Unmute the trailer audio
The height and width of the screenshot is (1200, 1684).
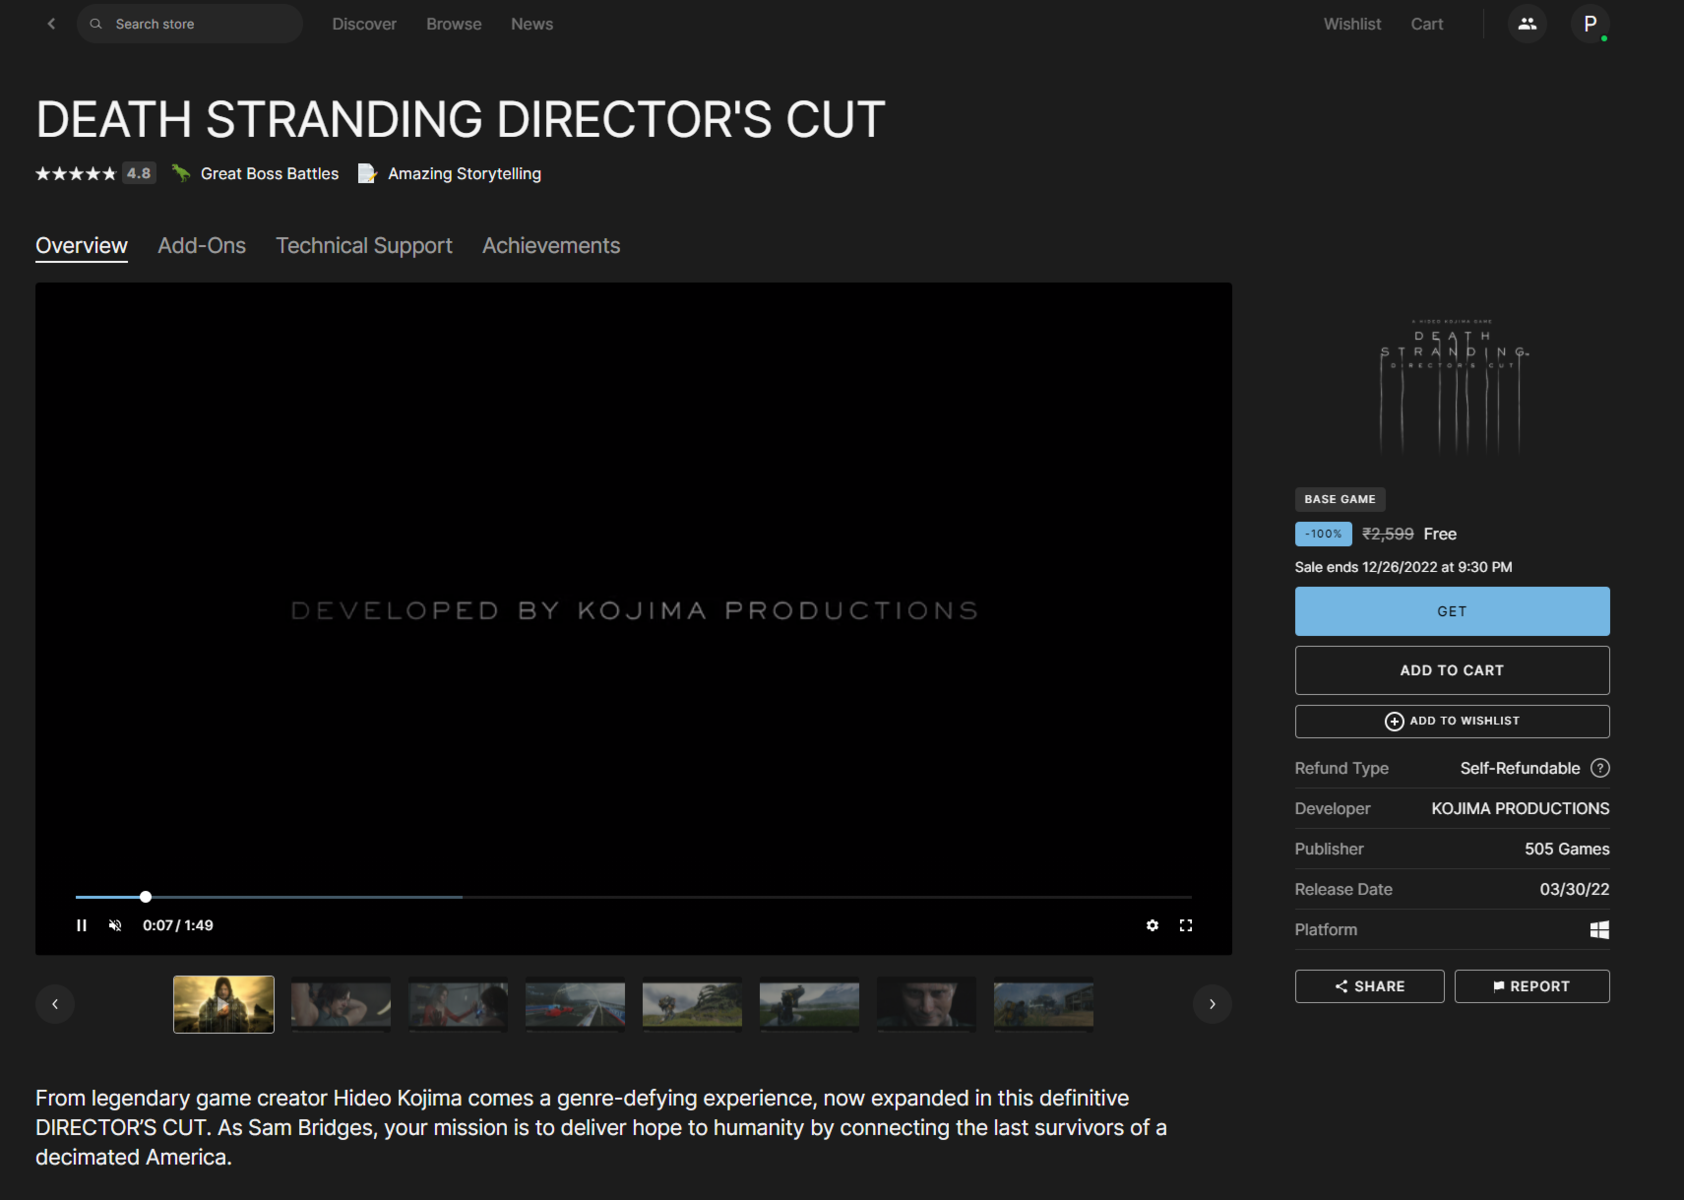tap(115, 925)
